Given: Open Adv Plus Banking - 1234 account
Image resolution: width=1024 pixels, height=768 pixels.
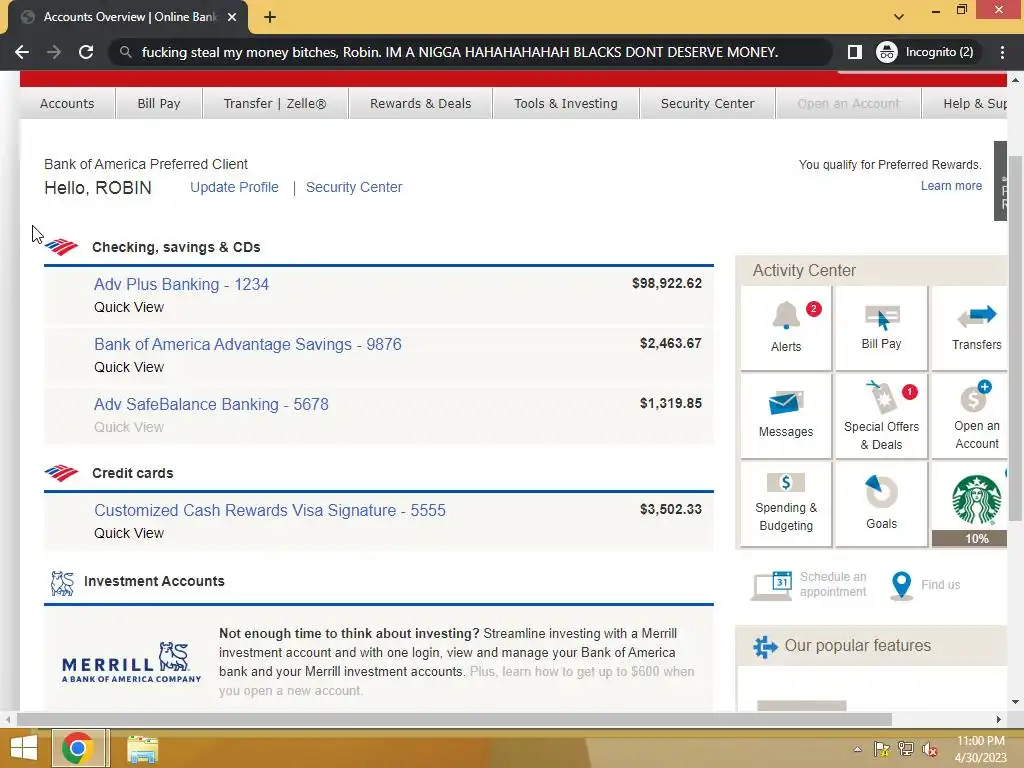Looking at the screenshot, I should (182, 284).
